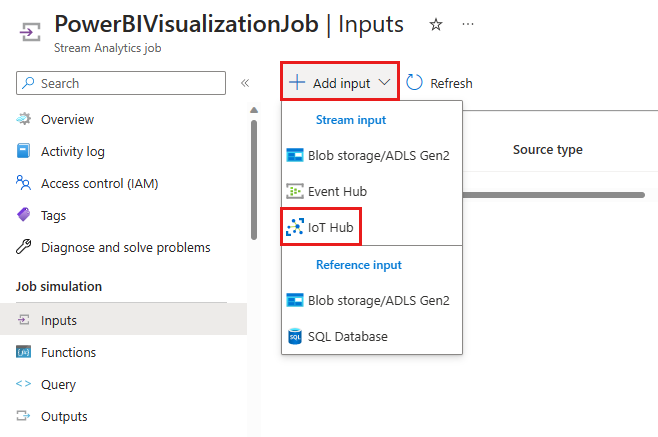Click the plus icon on Add input
The image size is (658, 437).
(297, 82)
